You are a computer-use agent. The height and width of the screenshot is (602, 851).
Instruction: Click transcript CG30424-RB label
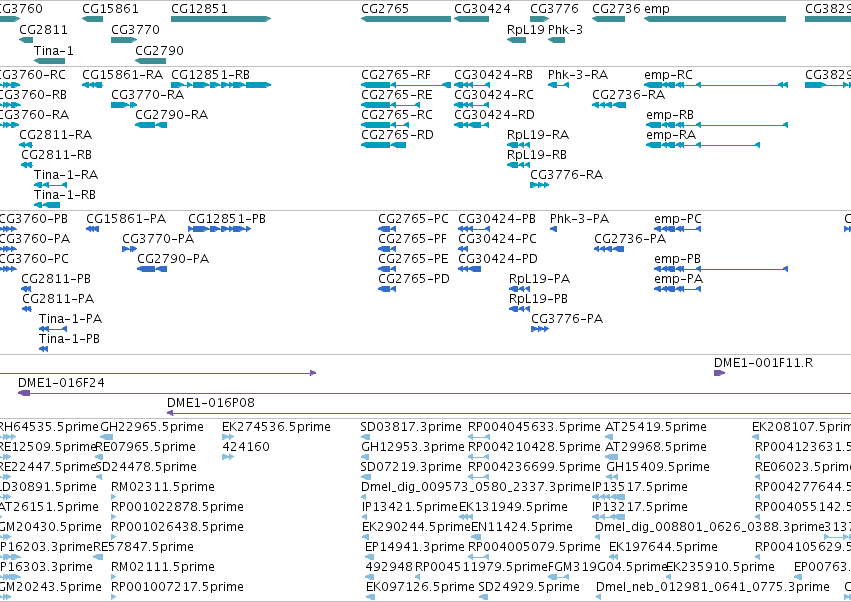[x=493, y=74]
